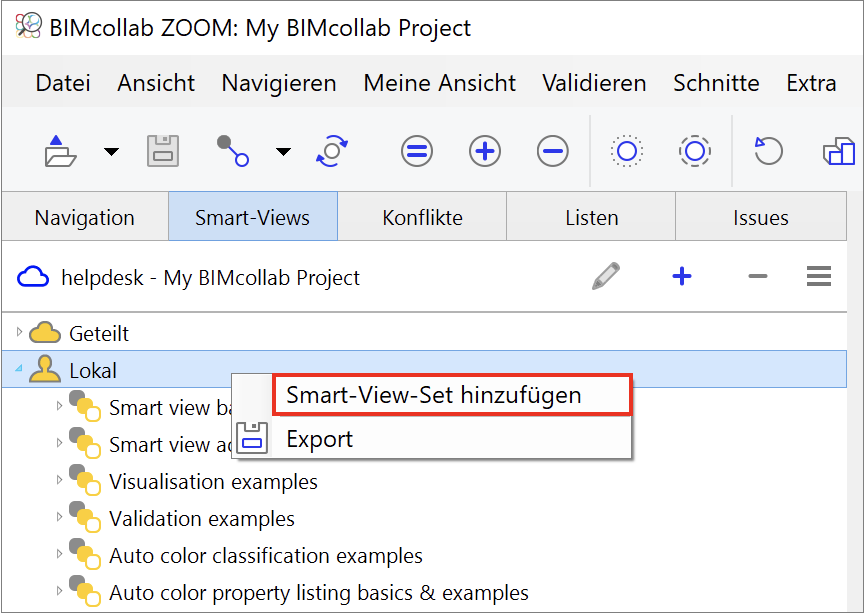
Task: Click the yellow cloud icon beside Geteilt
Action: 45,333
